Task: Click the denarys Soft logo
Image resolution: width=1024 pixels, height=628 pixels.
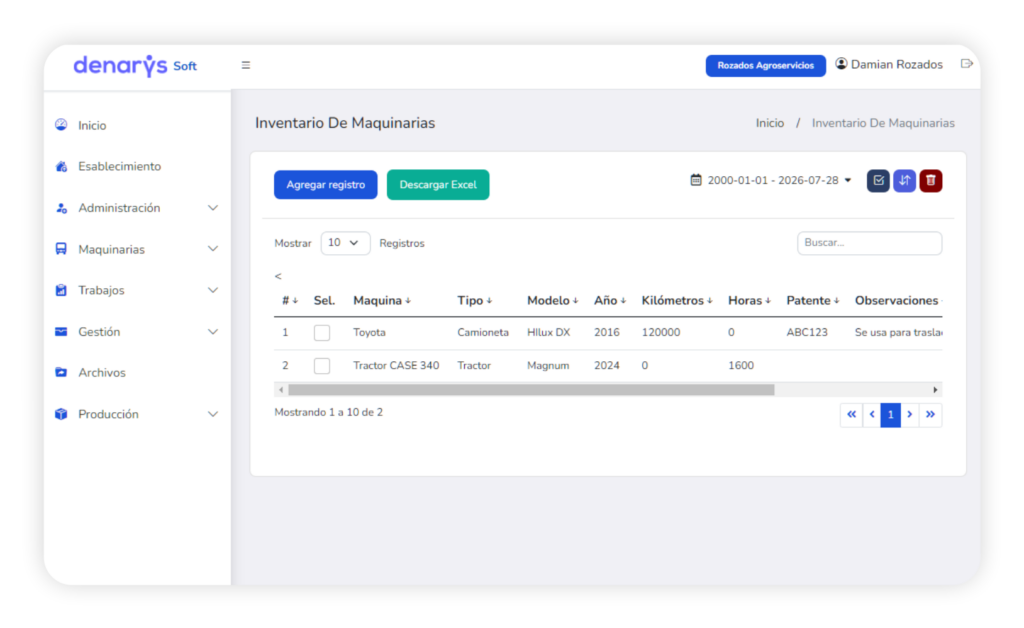Action: point(135,66)
